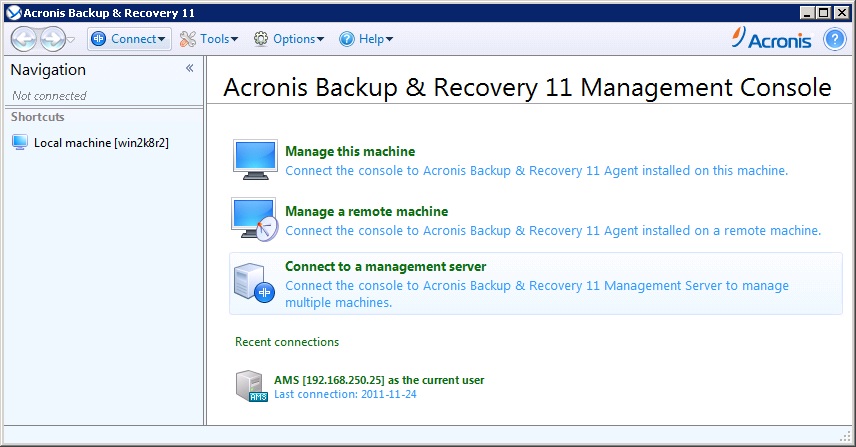Collapse the Navigation pane with double chevron
This screenshot has height=447, width=856.
[189, 68]
